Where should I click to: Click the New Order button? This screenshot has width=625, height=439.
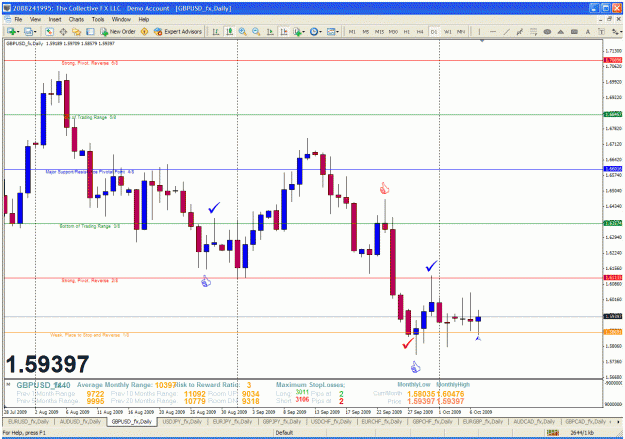click(x=118, y=31)
